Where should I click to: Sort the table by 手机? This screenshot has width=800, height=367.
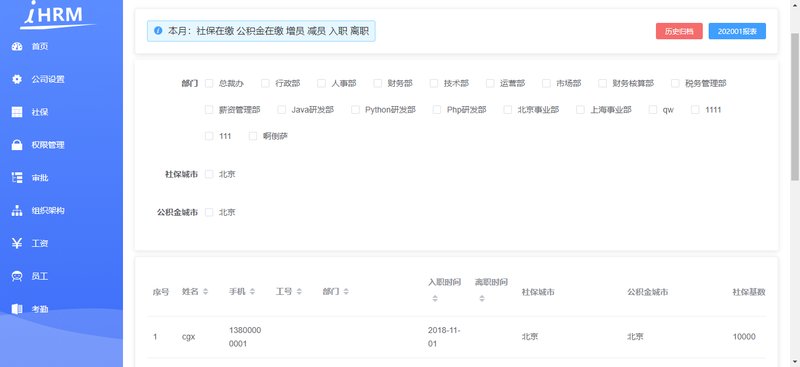252,291
